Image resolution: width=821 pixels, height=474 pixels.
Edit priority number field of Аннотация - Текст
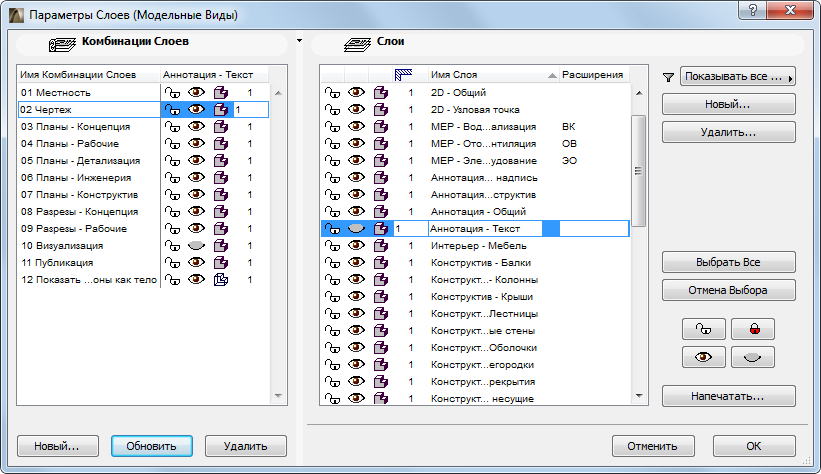tap(410, 229)
